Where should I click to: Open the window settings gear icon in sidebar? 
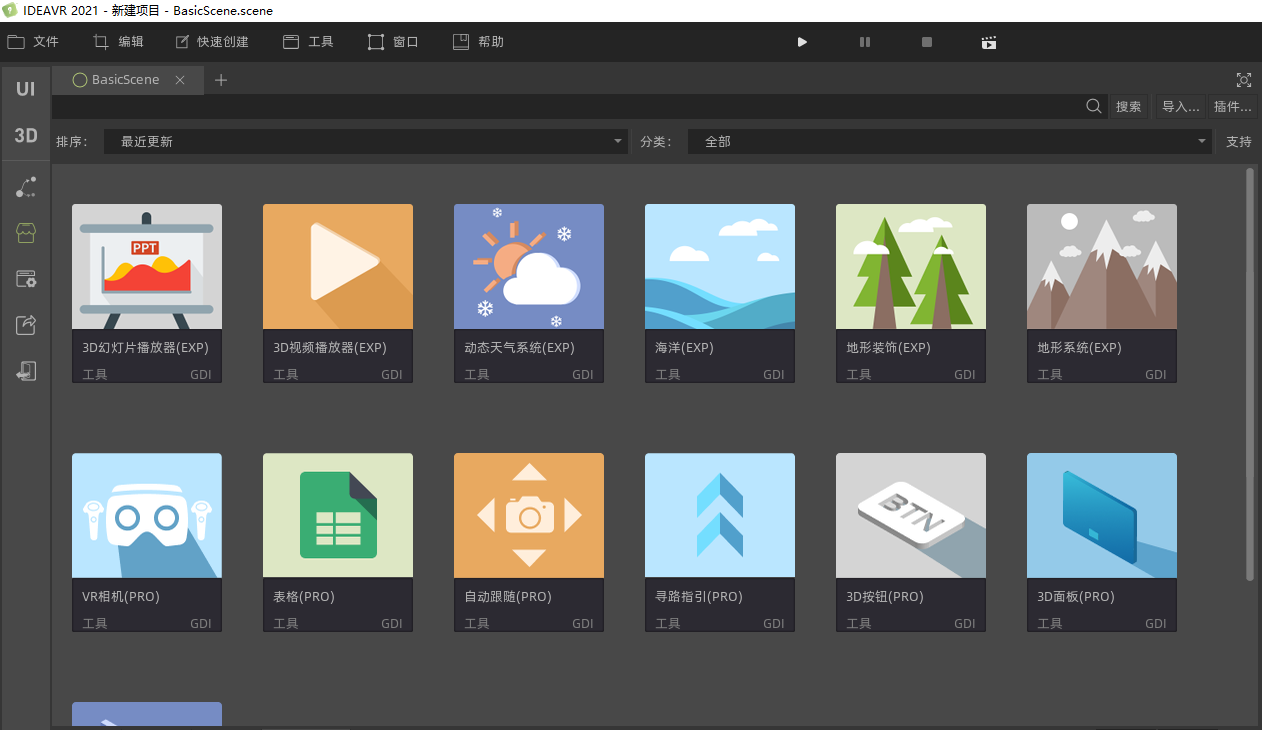26,279
